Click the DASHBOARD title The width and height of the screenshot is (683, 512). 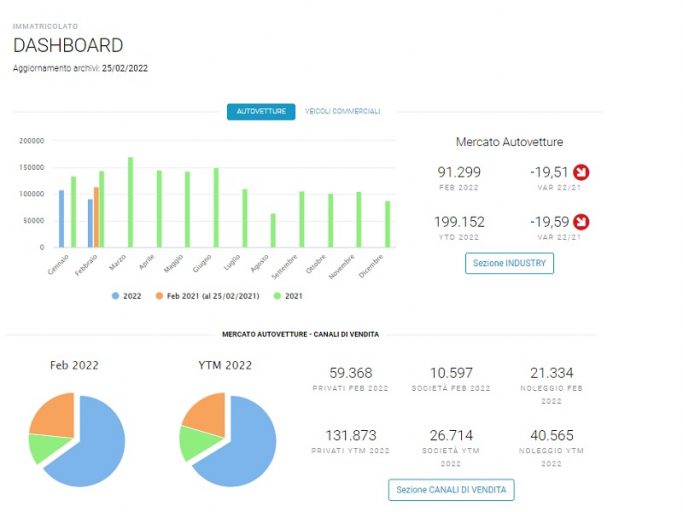(68, 46)
